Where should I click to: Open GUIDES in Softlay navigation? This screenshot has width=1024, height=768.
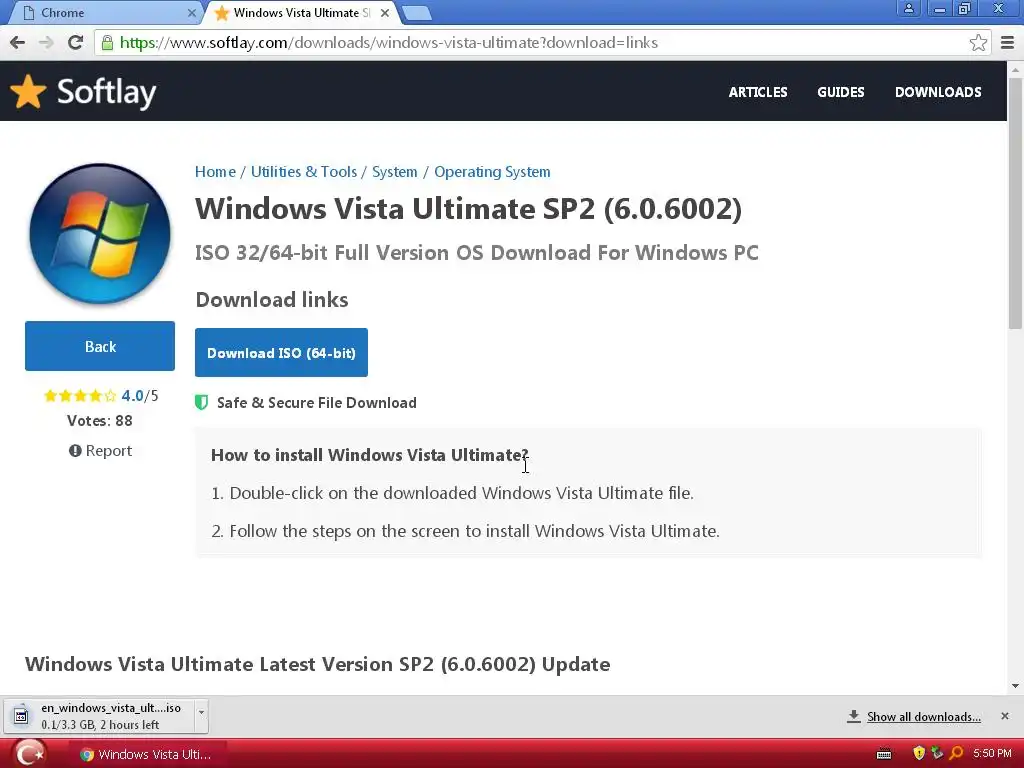[840, 92]
